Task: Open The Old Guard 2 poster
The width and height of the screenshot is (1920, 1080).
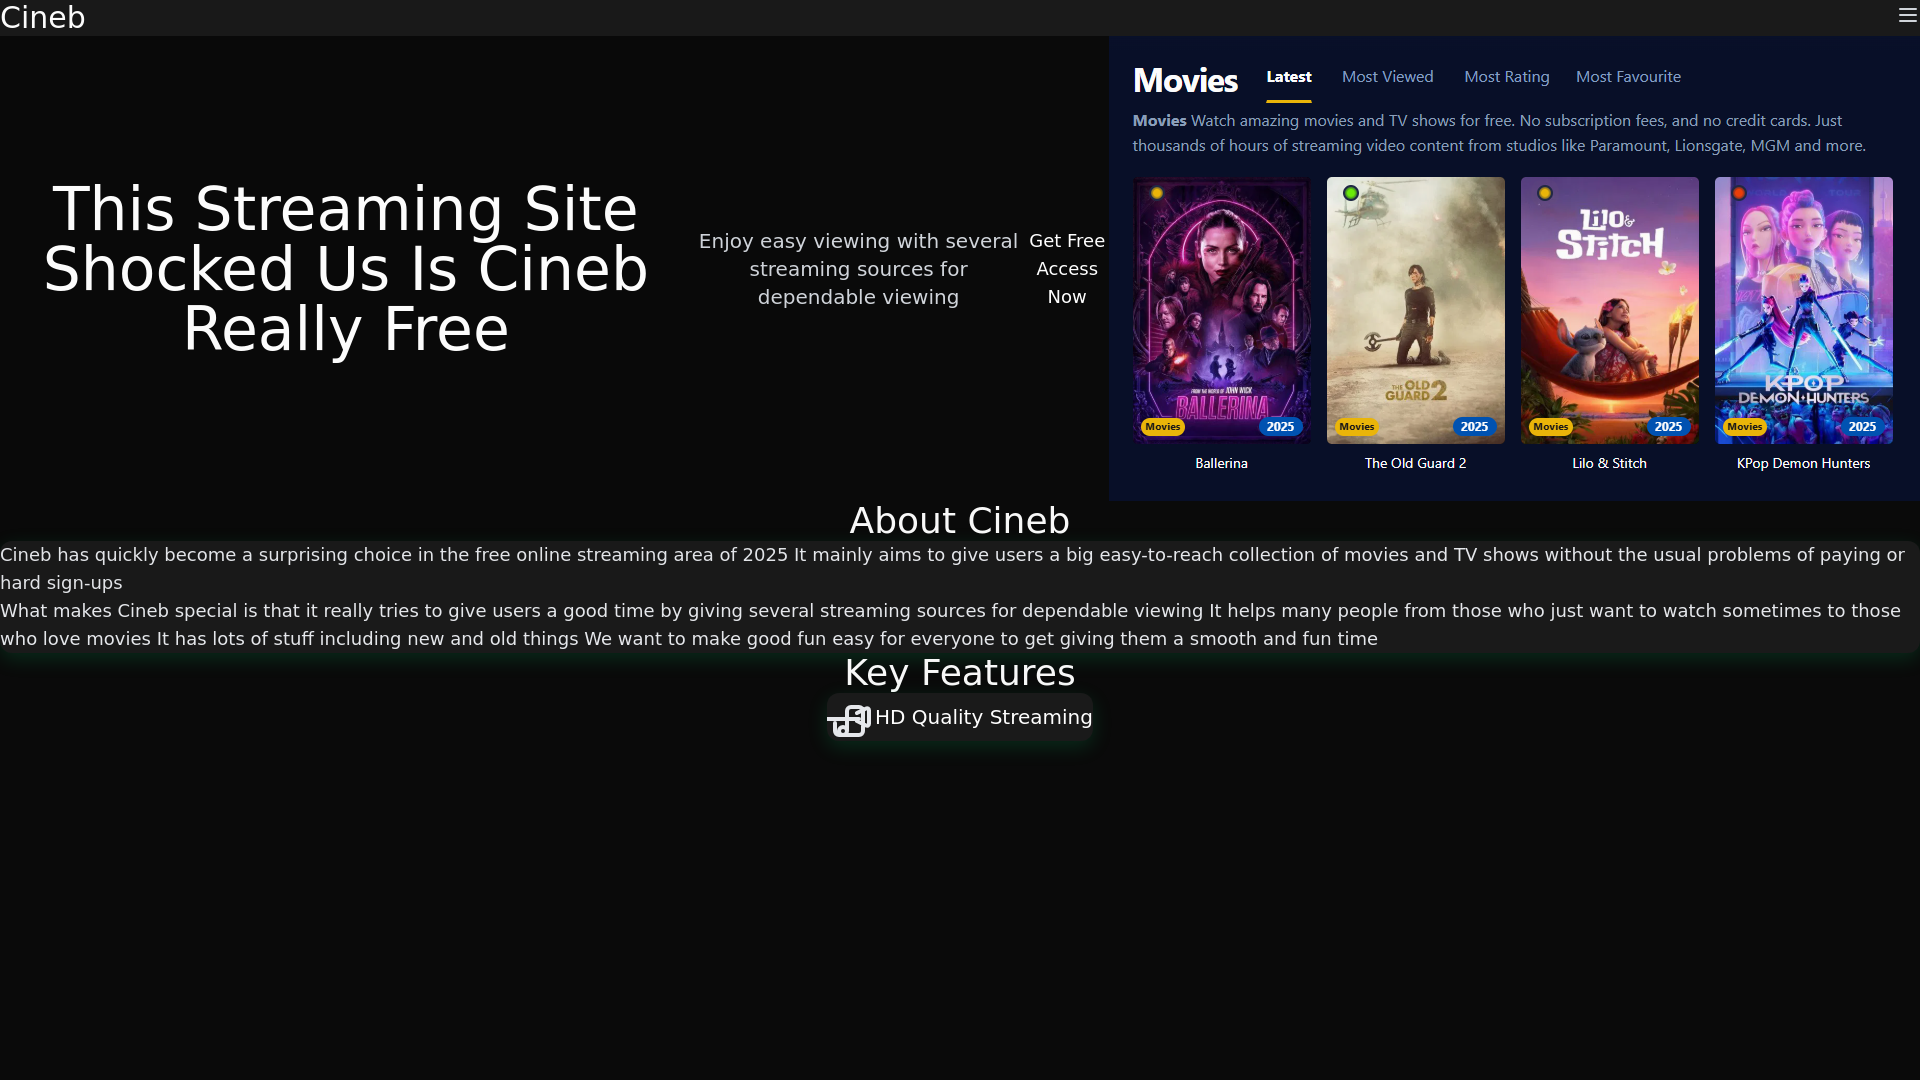Action: 1415,310
